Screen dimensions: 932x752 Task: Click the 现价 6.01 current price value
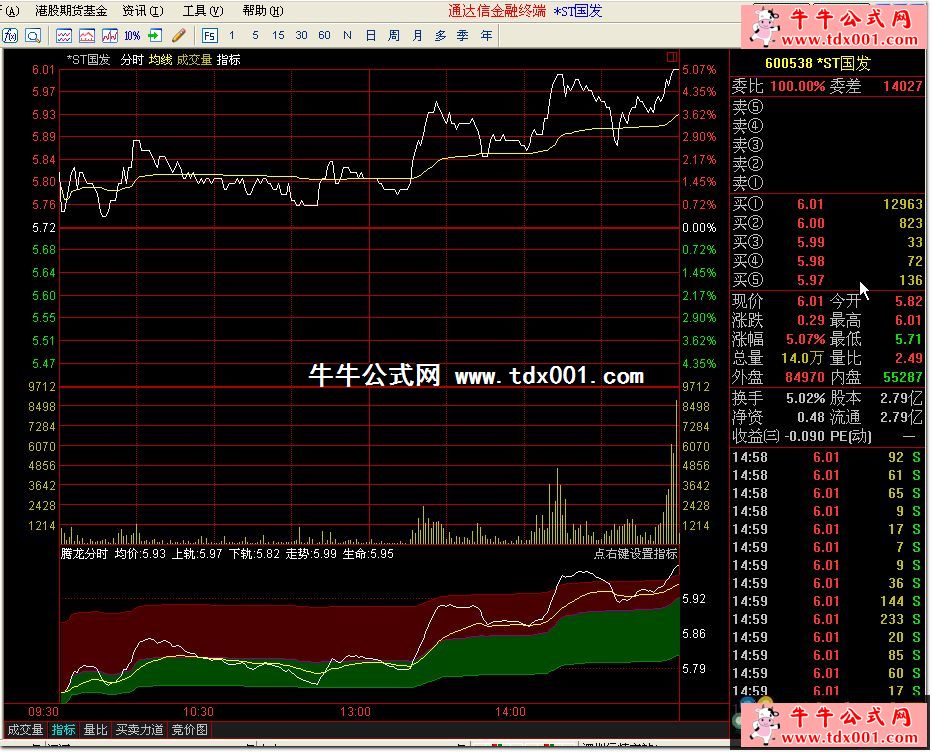tap(810, 301)
